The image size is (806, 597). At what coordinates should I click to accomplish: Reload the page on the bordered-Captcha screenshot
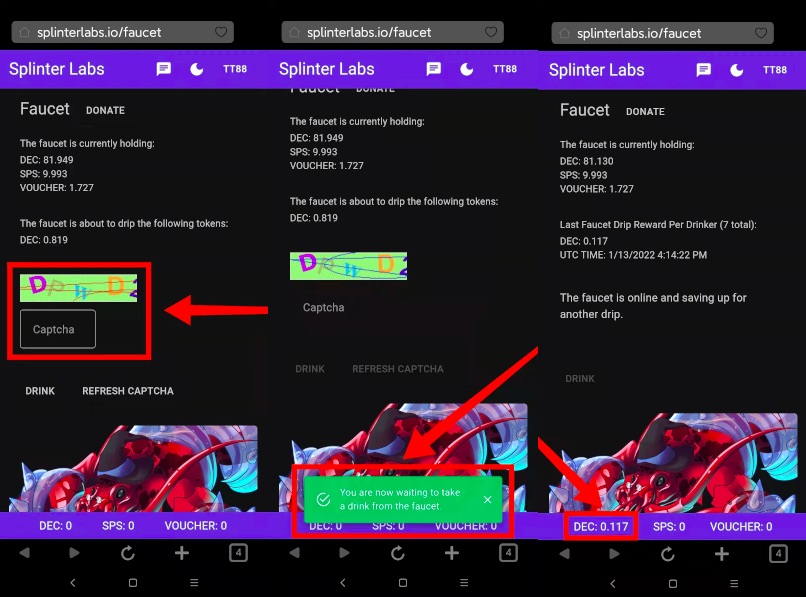[127, 553]
